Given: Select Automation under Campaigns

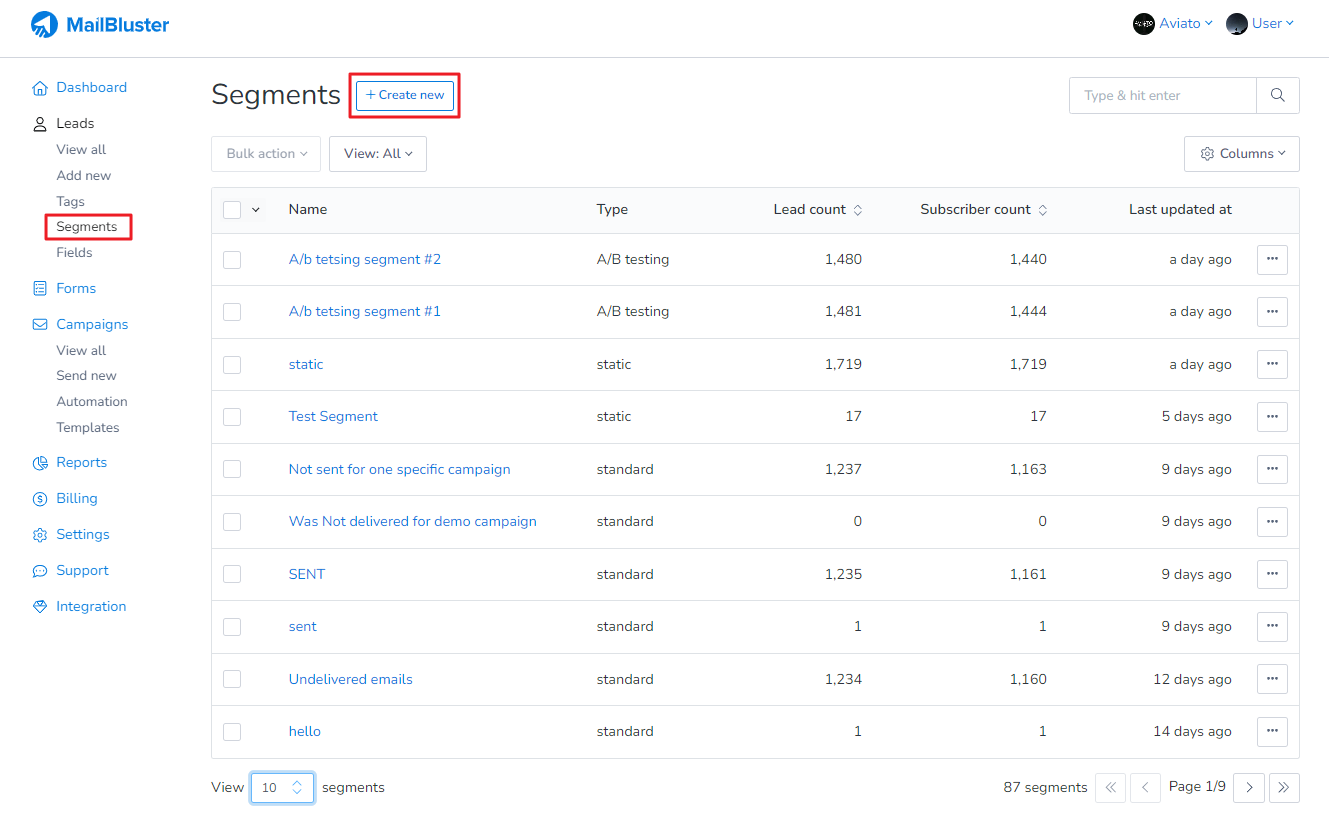Looking at the screenshot, I should tap(92, 402).
